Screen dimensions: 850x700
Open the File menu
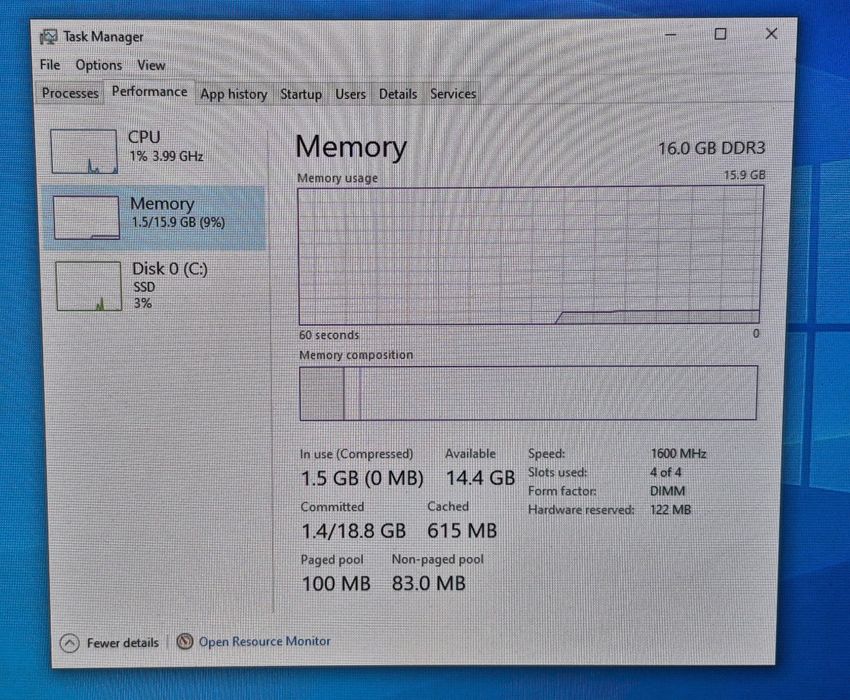tap(50, 65)
